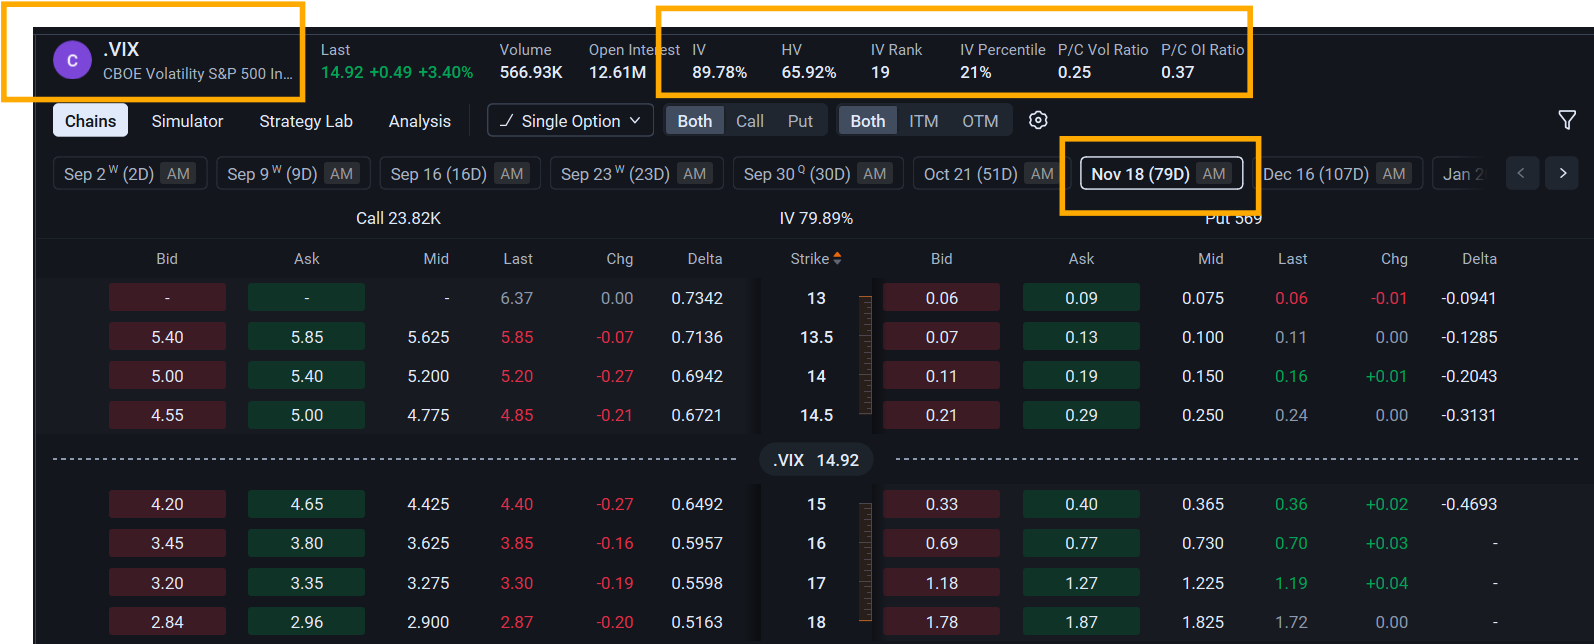The width and height of the screenshot is (1594, 644).
Task: Choose the Sep 23 (23D) expiration
Action: [636, 173]
